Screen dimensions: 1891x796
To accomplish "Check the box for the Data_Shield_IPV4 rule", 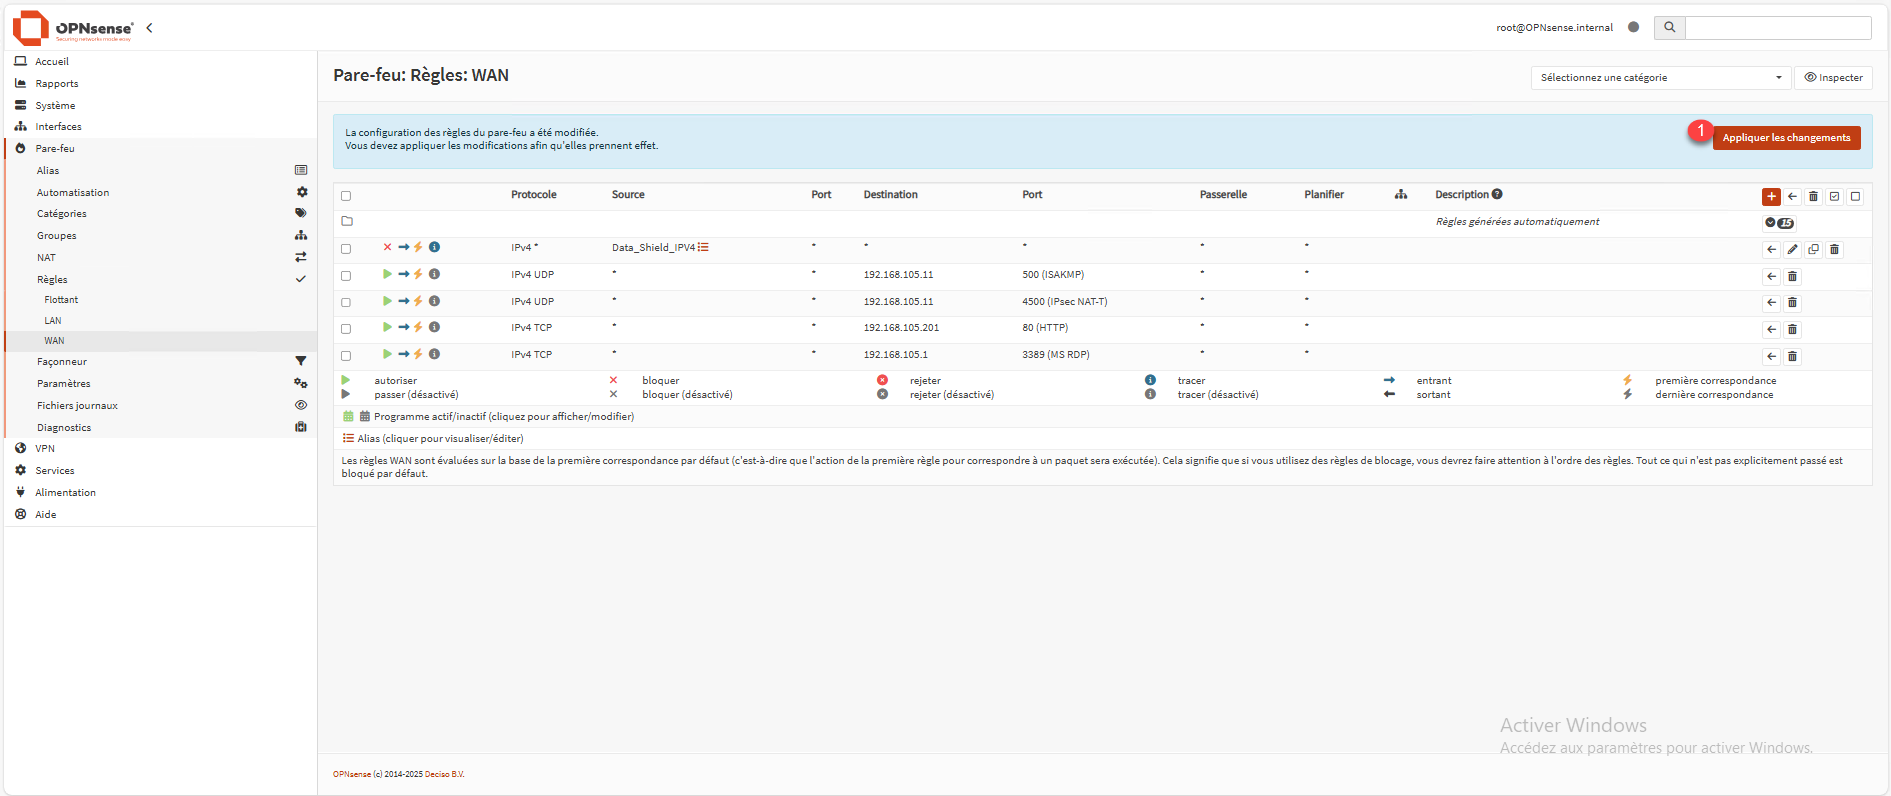I will pyautogui.click(x=346, y=249).
